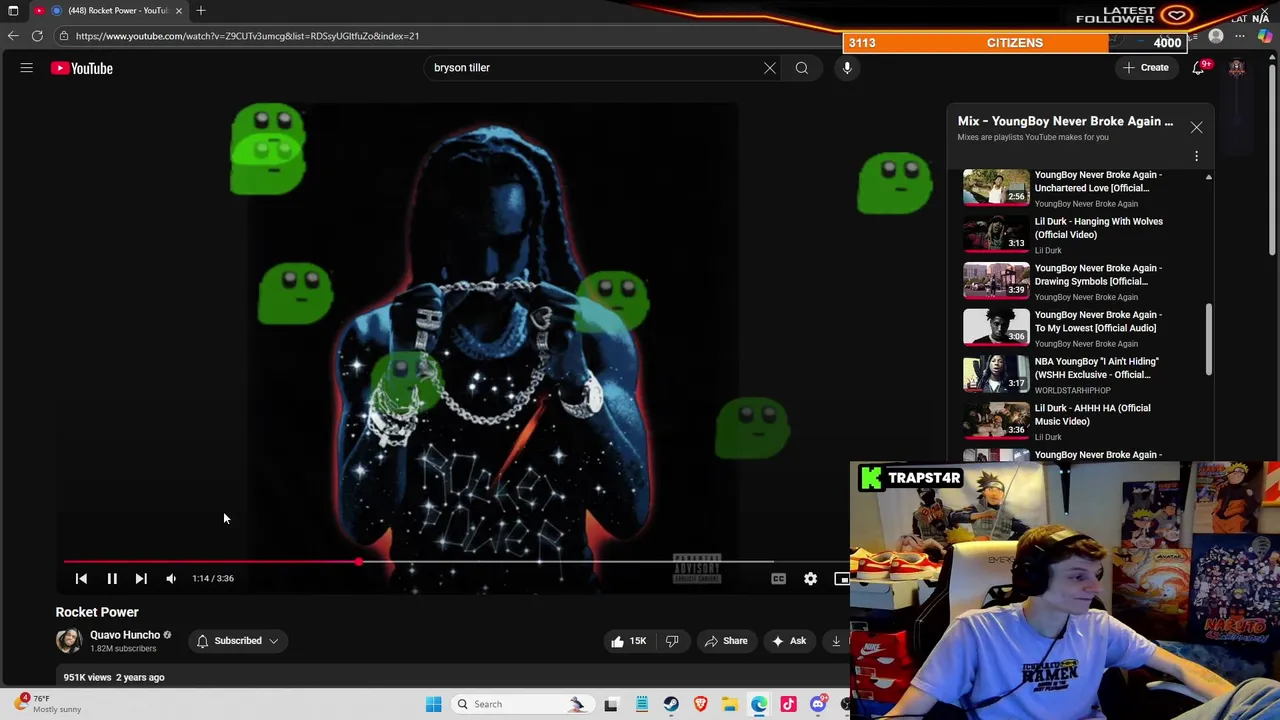Screen dimensions: 1280x720
Task: Open Steam from the taskbar
Action: tap(671, 704)
